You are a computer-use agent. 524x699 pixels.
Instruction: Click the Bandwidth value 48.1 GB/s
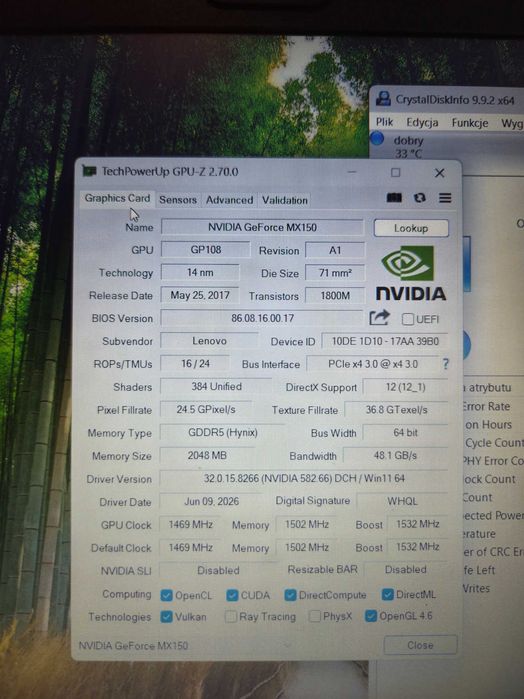395,455
